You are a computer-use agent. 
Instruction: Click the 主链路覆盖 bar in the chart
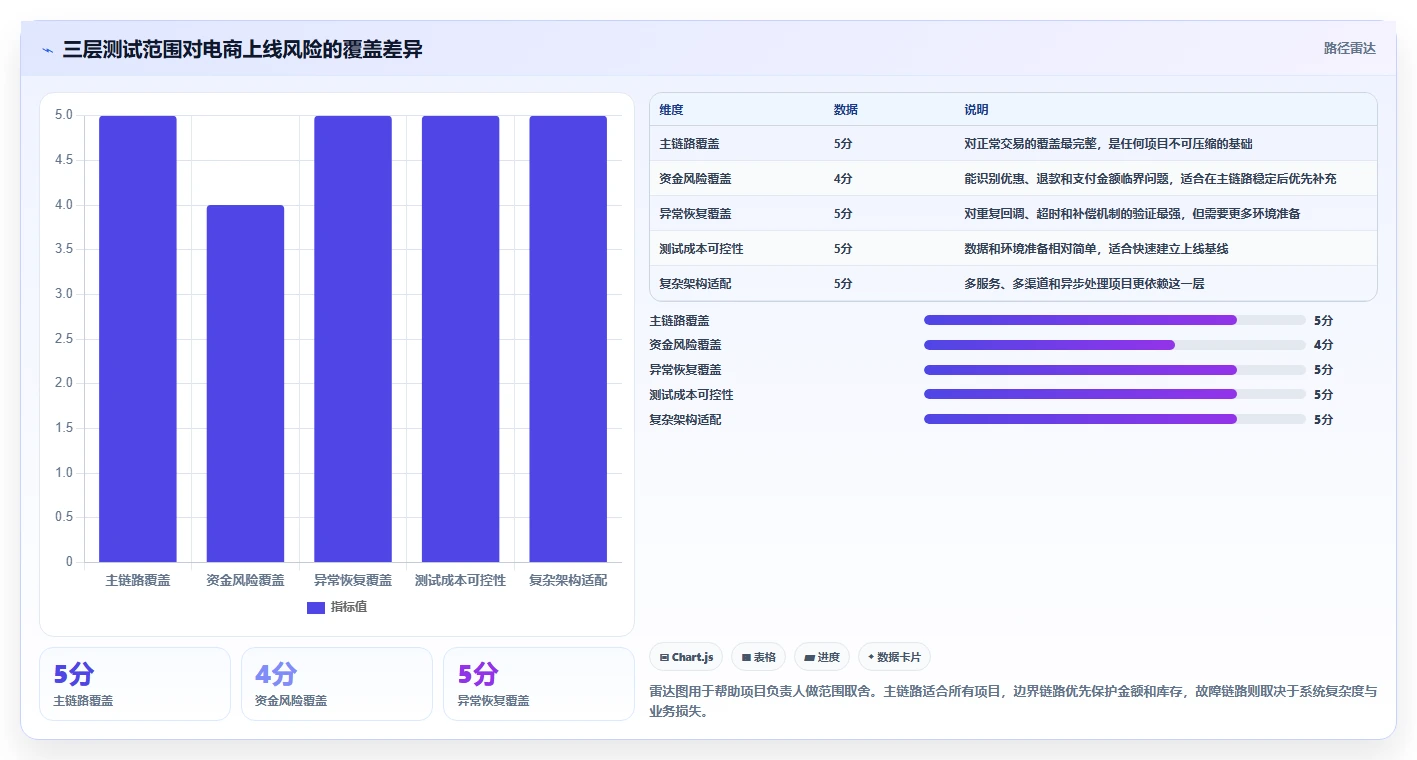coord(138,339)
